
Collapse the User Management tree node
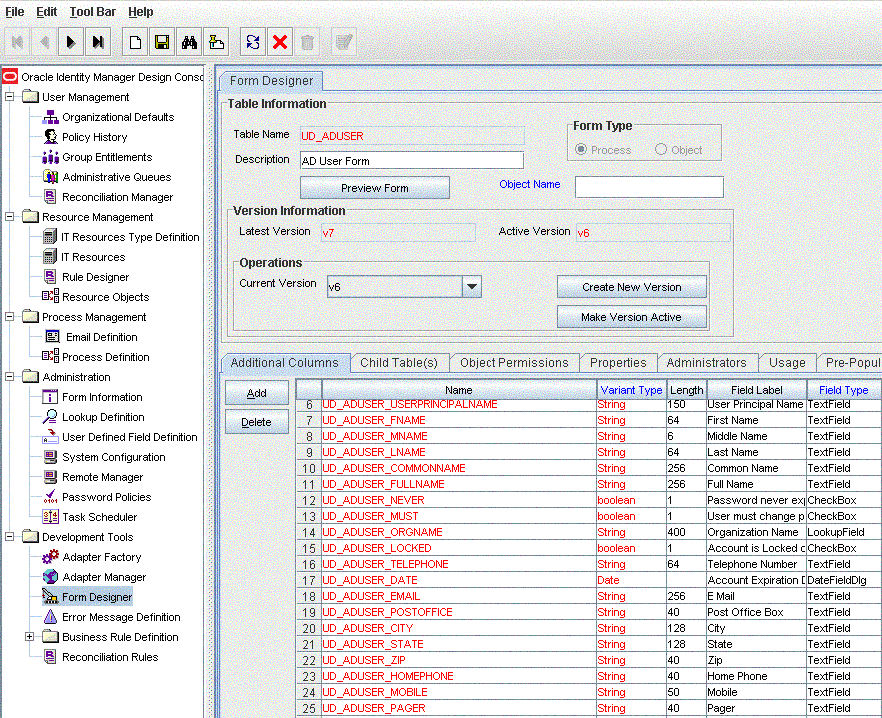(10, 97)
